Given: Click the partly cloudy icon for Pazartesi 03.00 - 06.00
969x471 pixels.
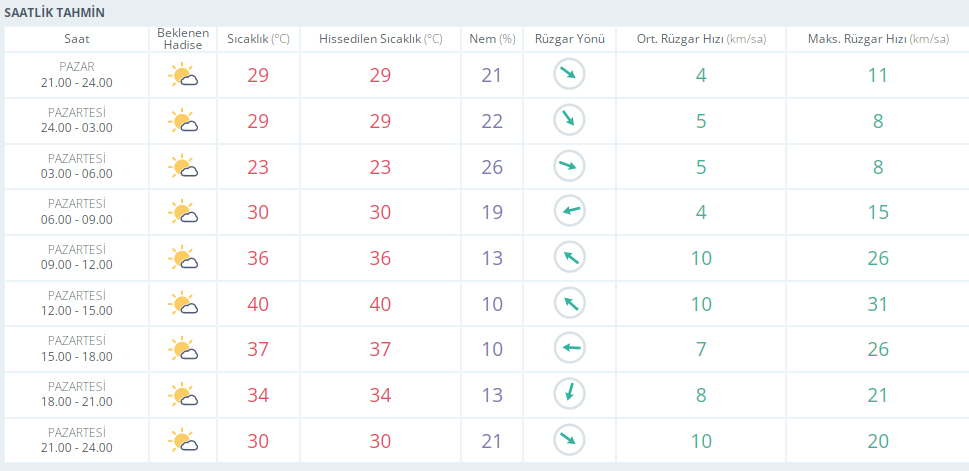Looking at the screenshot, I should (181, 167).
